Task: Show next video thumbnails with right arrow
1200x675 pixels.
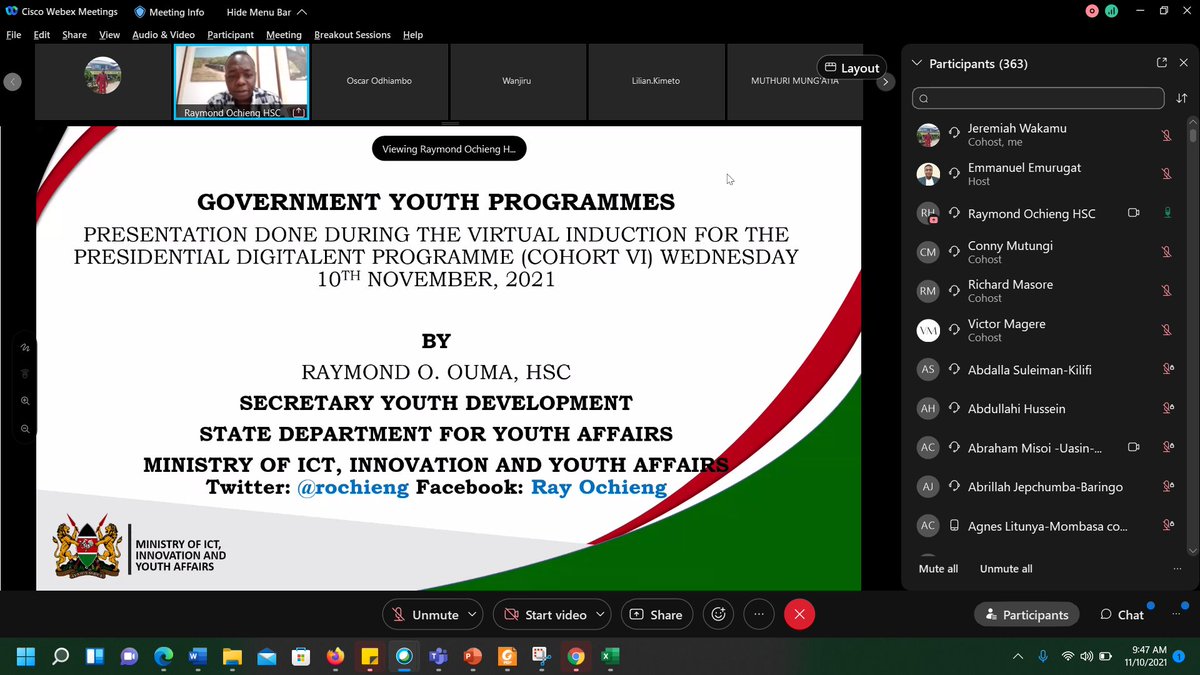Action: coord(885,83)
